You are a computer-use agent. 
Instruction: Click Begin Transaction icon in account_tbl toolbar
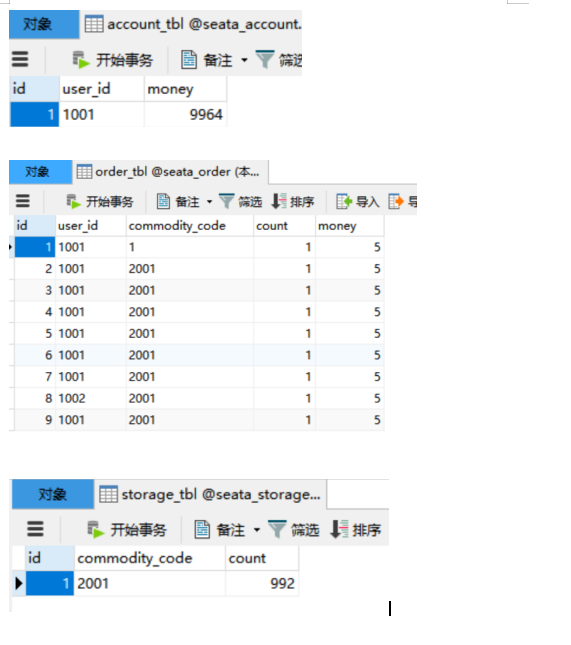click(x=81, y=60)
